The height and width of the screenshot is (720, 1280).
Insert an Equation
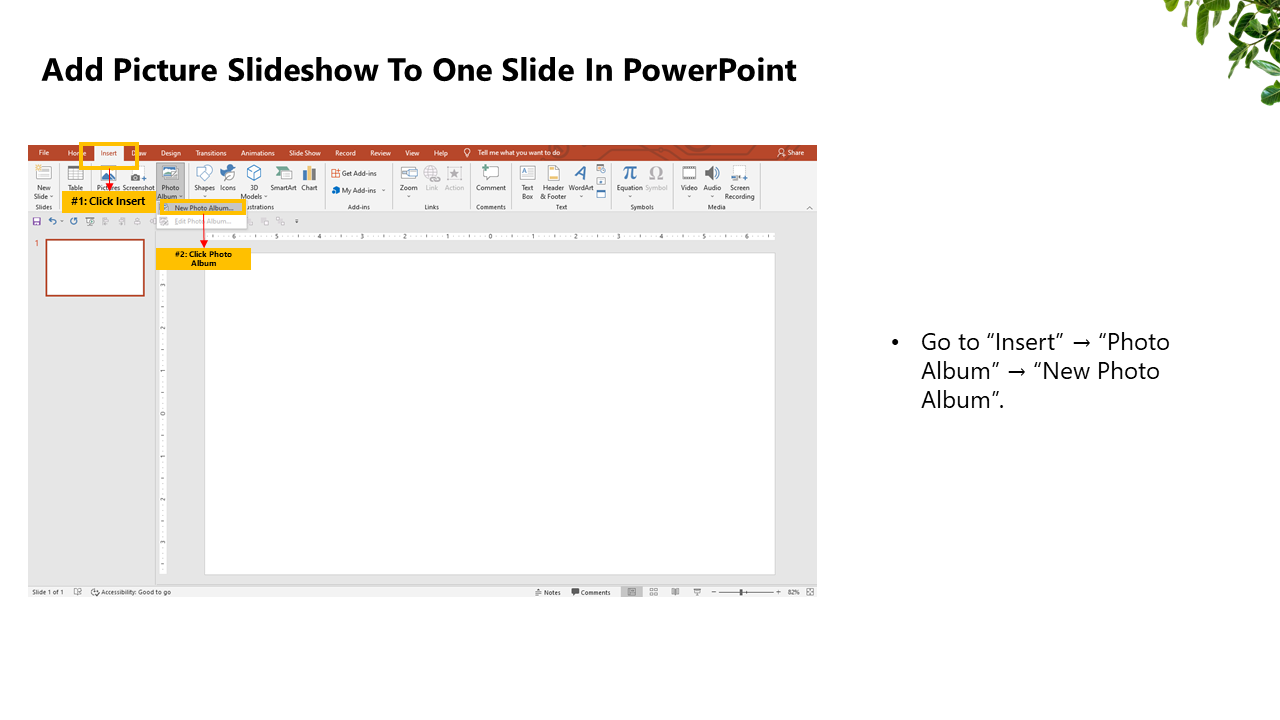tap(630, 181)
